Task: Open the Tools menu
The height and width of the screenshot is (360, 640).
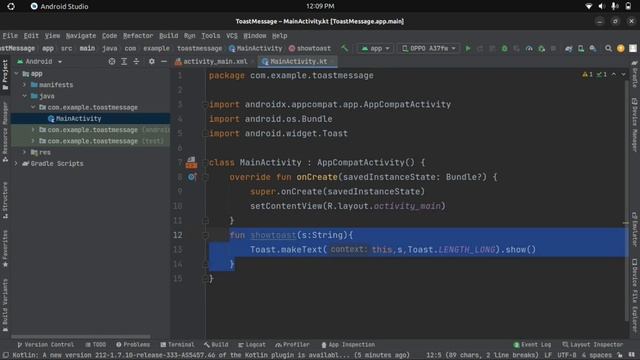Action: click(211, 36)
